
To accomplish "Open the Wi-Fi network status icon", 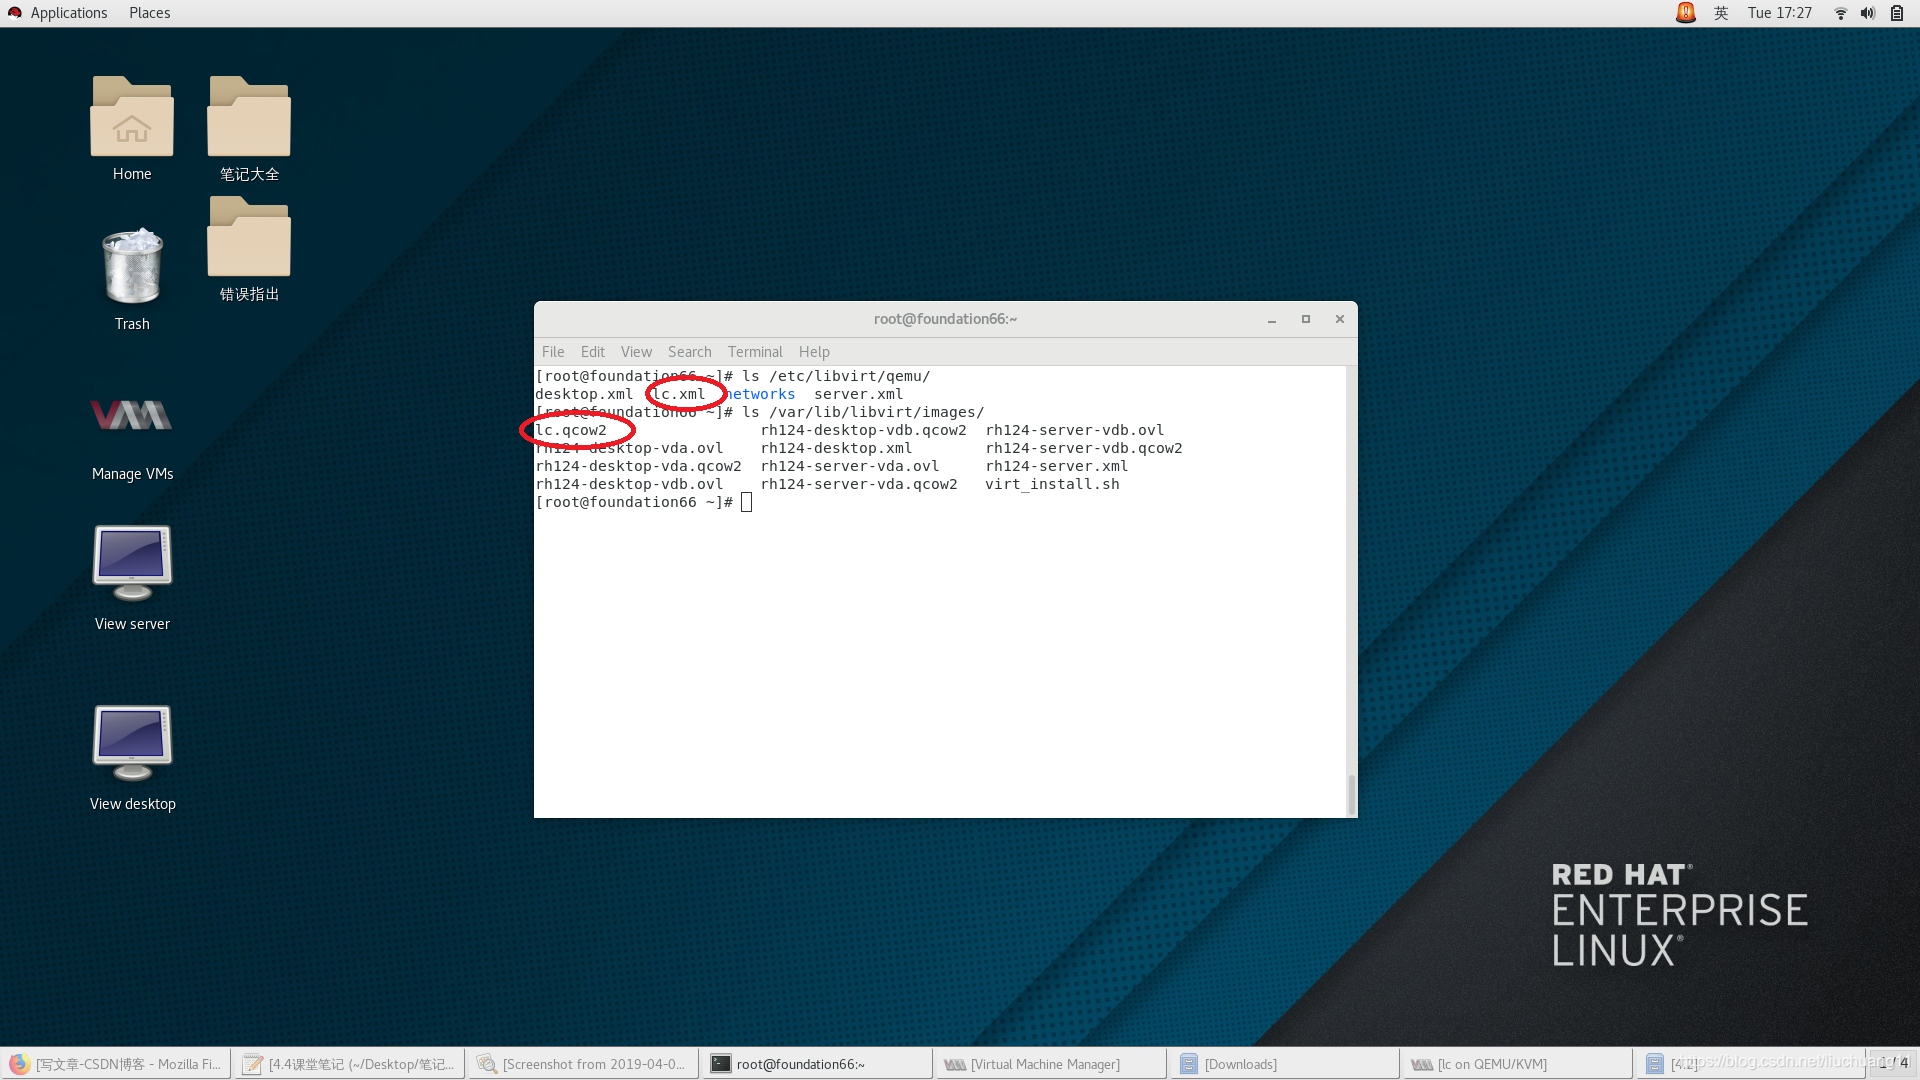I will 1840,13.
